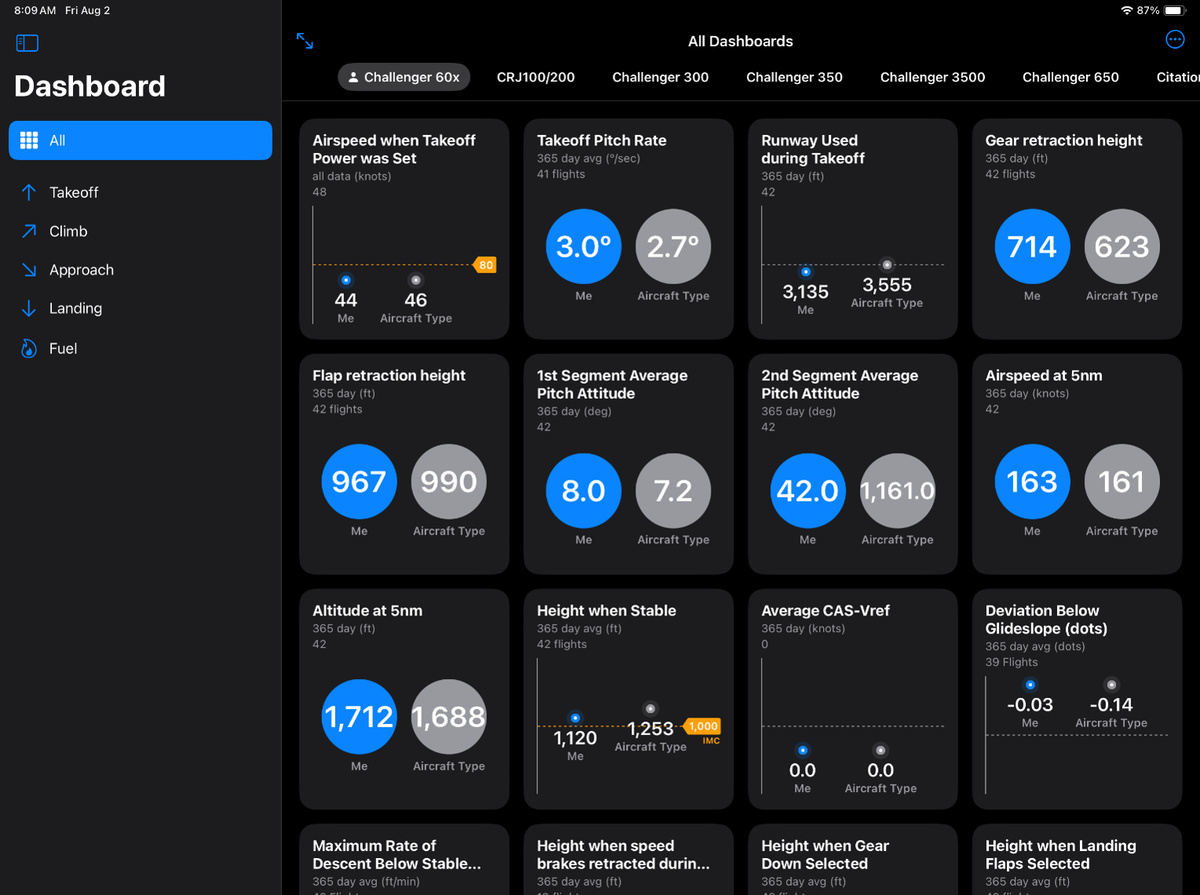Tap the Me bubble on Airspeed at 5nm
Screen dimensions: 1200x895
tap(1032, 481)
